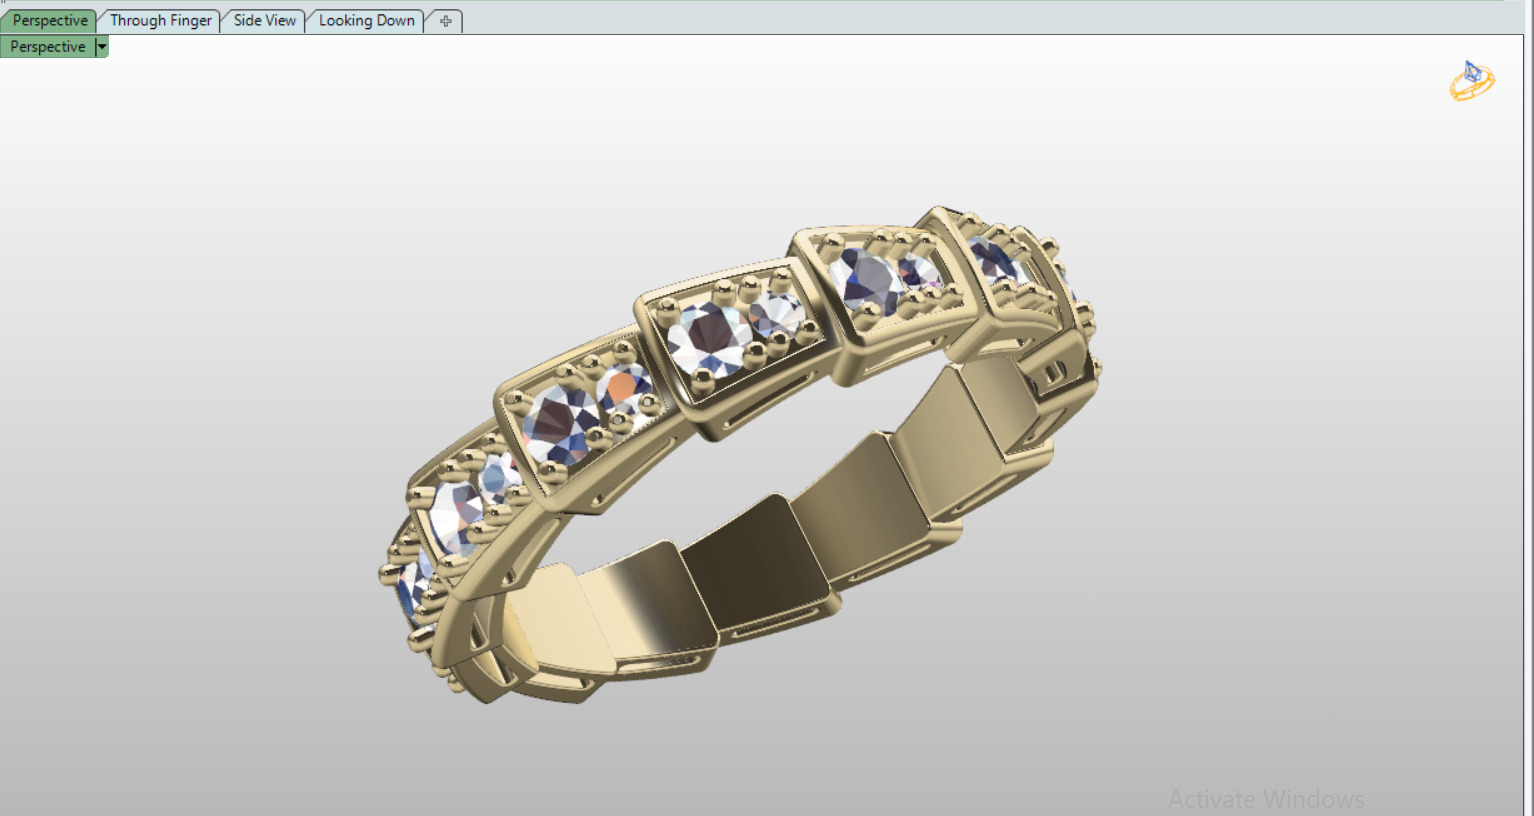Select the small gem in right-of-center segment

pyautogui.click(x=920, y=271)
